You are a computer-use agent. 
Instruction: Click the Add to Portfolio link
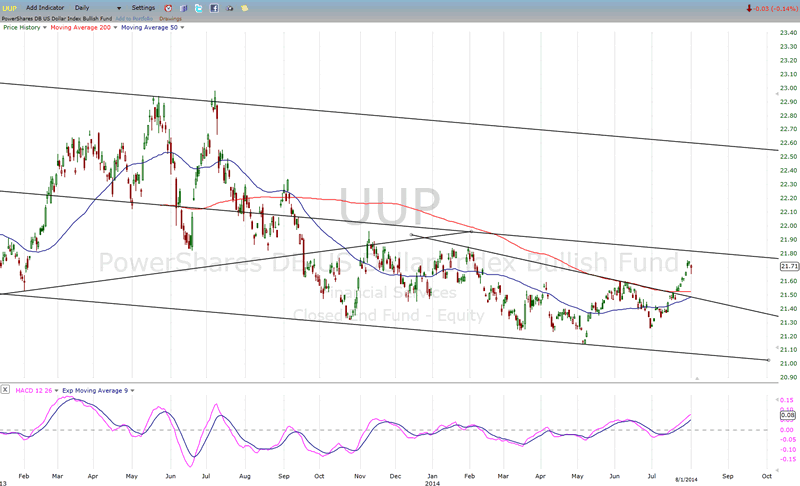tap(134, 19)
